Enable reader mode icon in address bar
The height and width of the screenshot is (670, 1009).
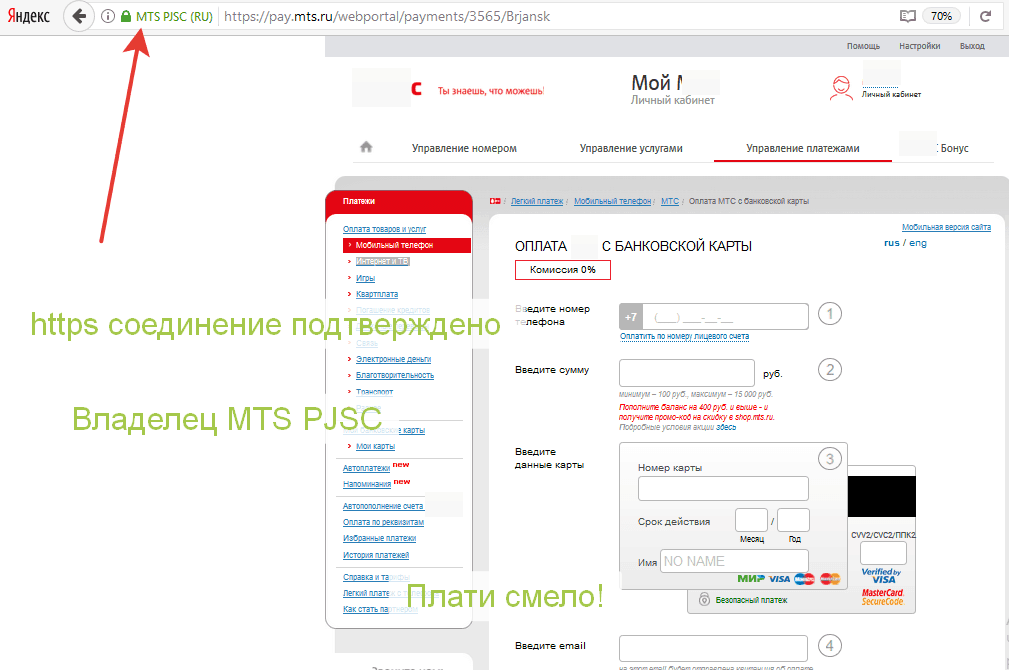[907, 17]
